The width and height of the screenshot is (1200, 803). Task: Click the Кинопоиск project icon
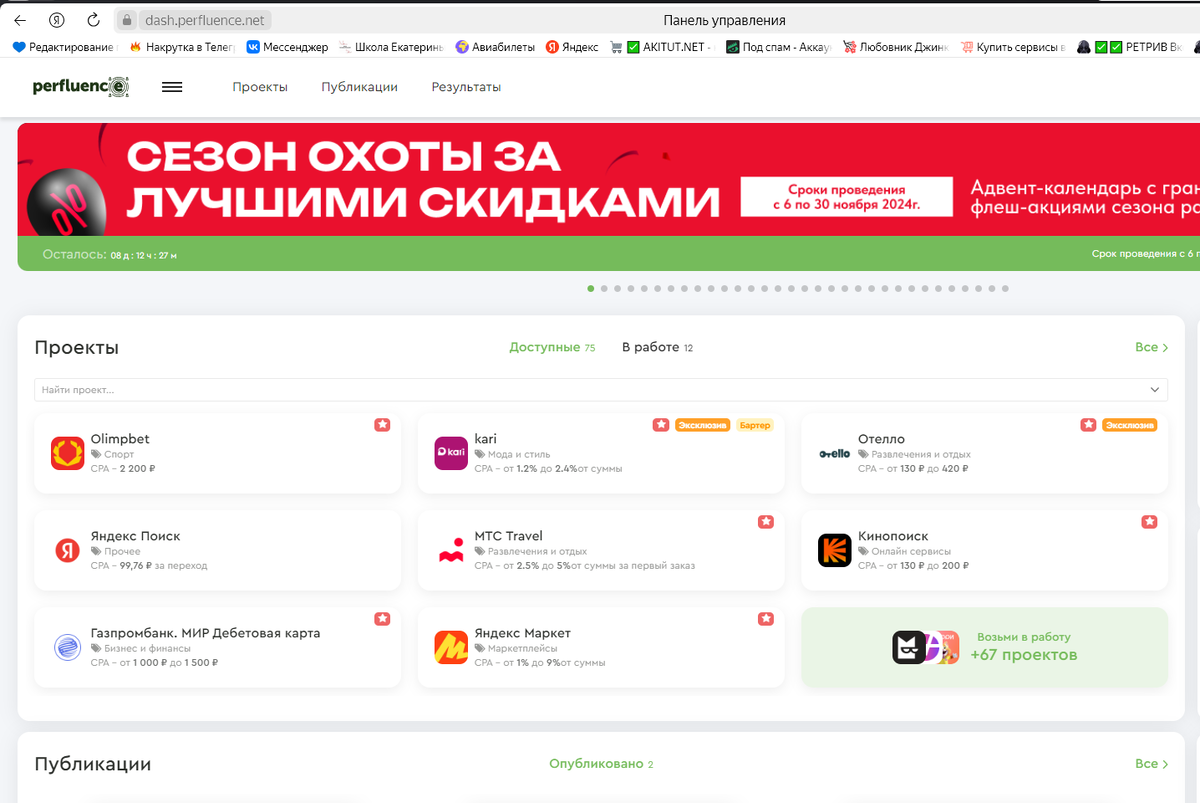coord(834,550)
